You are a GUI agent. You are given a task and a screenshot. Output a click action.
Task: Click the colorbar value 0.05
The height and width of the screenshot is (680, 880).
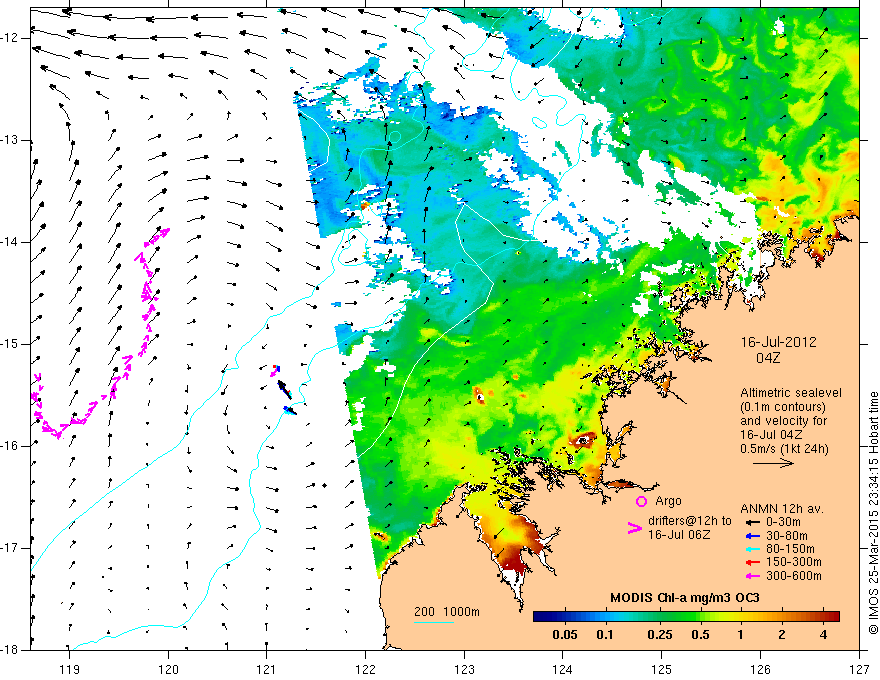(565, 635)
